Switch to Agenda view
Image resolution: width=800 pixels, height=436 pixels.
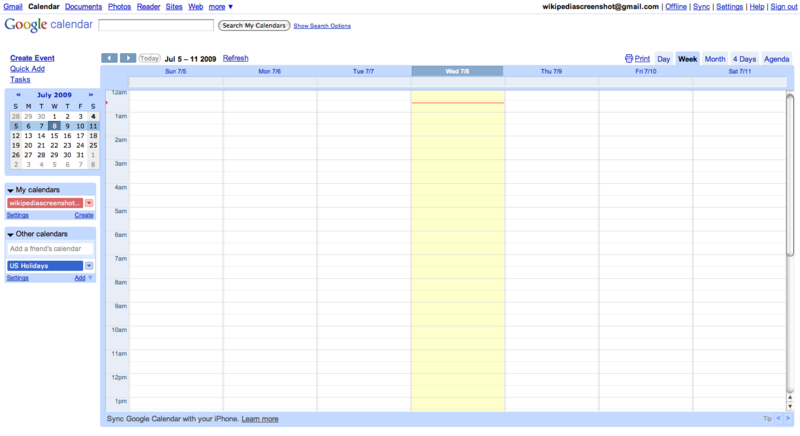tap(777, 59)
